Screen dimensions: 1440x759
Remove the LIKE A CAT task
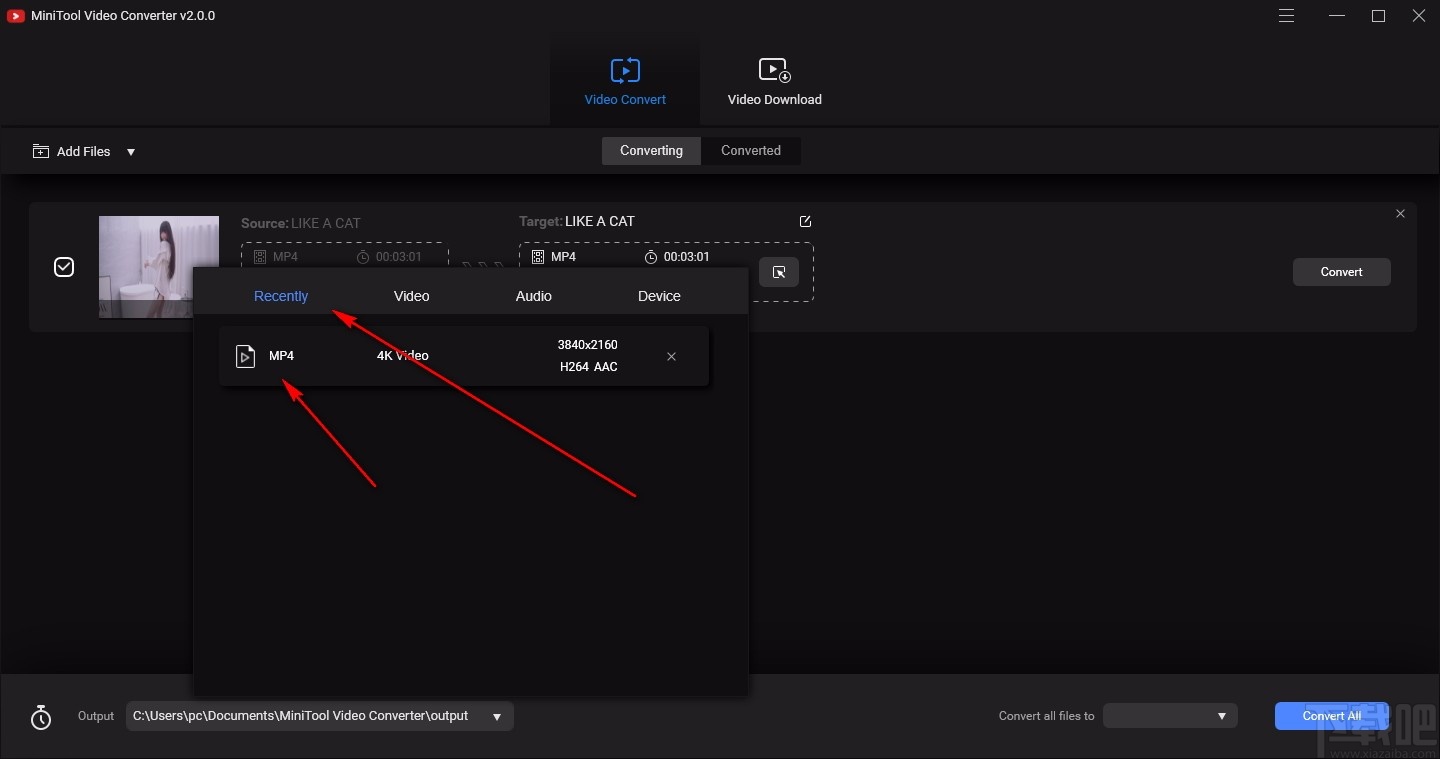pyautogui.click(x=1400, y=214)
